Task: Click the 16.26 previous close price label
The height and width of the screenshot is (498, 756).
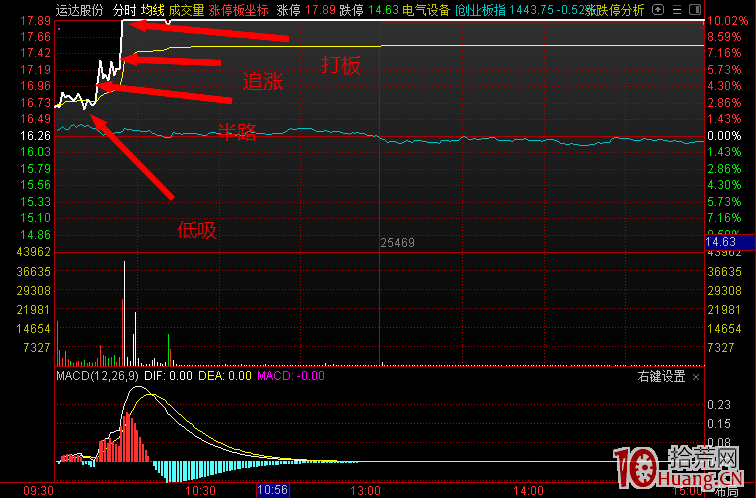Action: point(35,136)
